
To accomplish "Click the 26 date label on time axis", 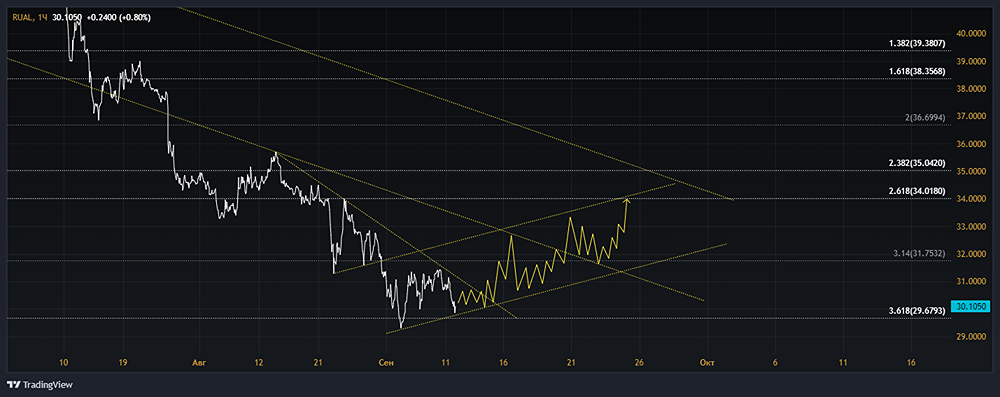I will pos(639,363).
